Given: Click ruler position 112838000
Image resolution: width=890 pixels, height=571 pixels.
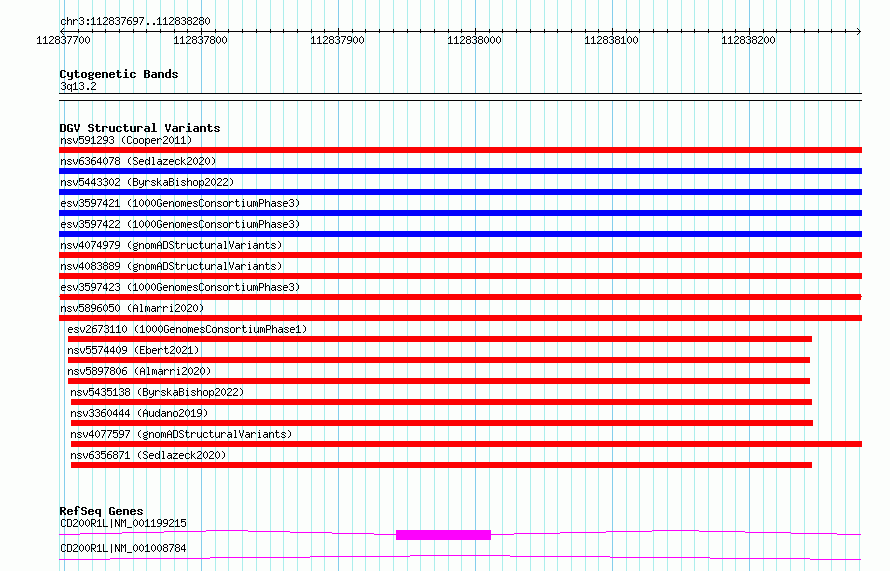Looking at the screenshot, I should pyautogui.click(x=475, y=40).
